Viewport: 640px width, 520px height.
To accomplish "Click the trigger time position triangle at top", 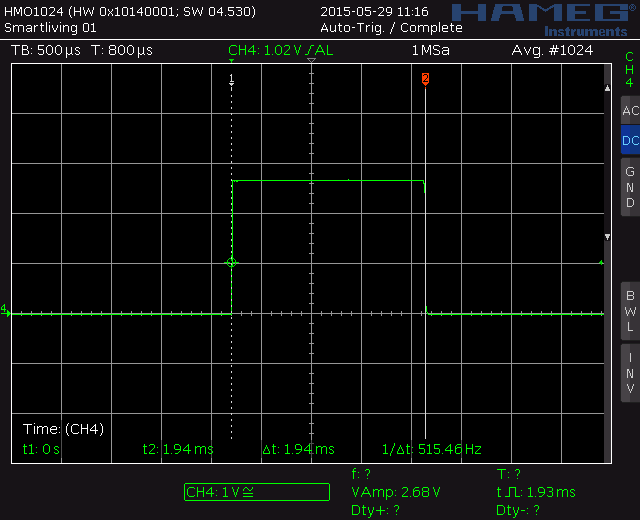I will [311, 62].
